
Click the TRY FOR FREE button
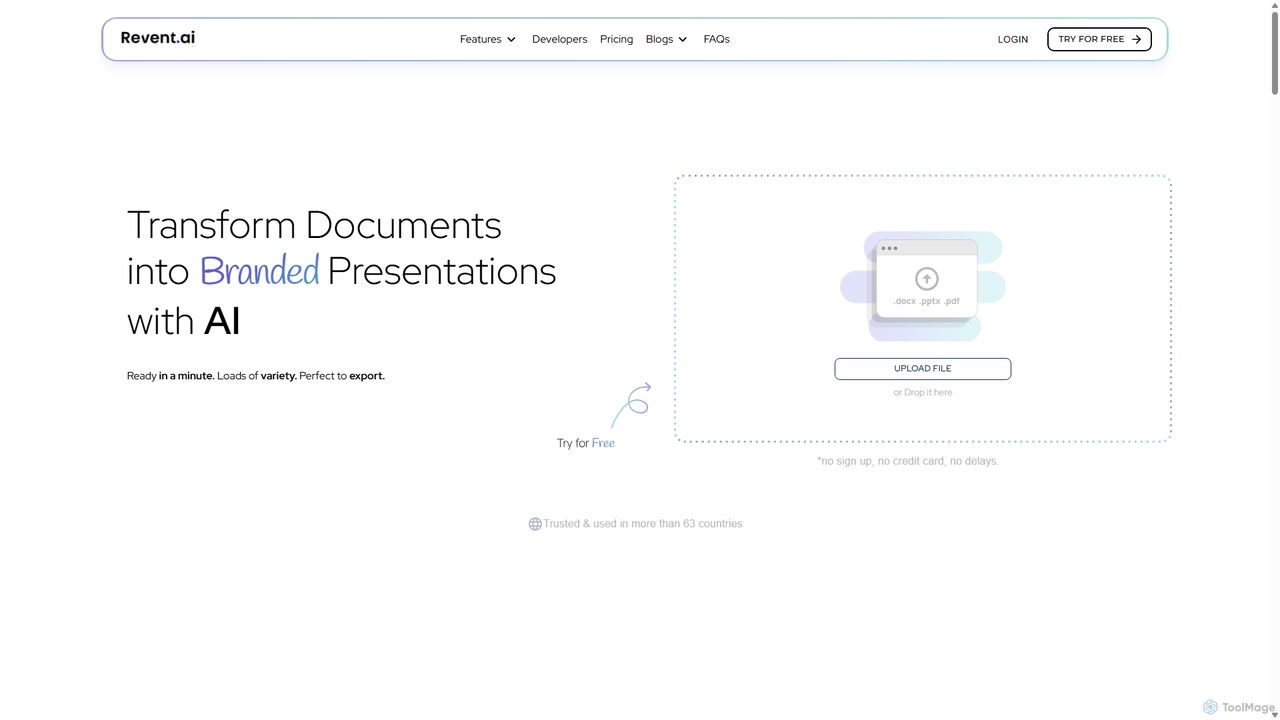1099,39
